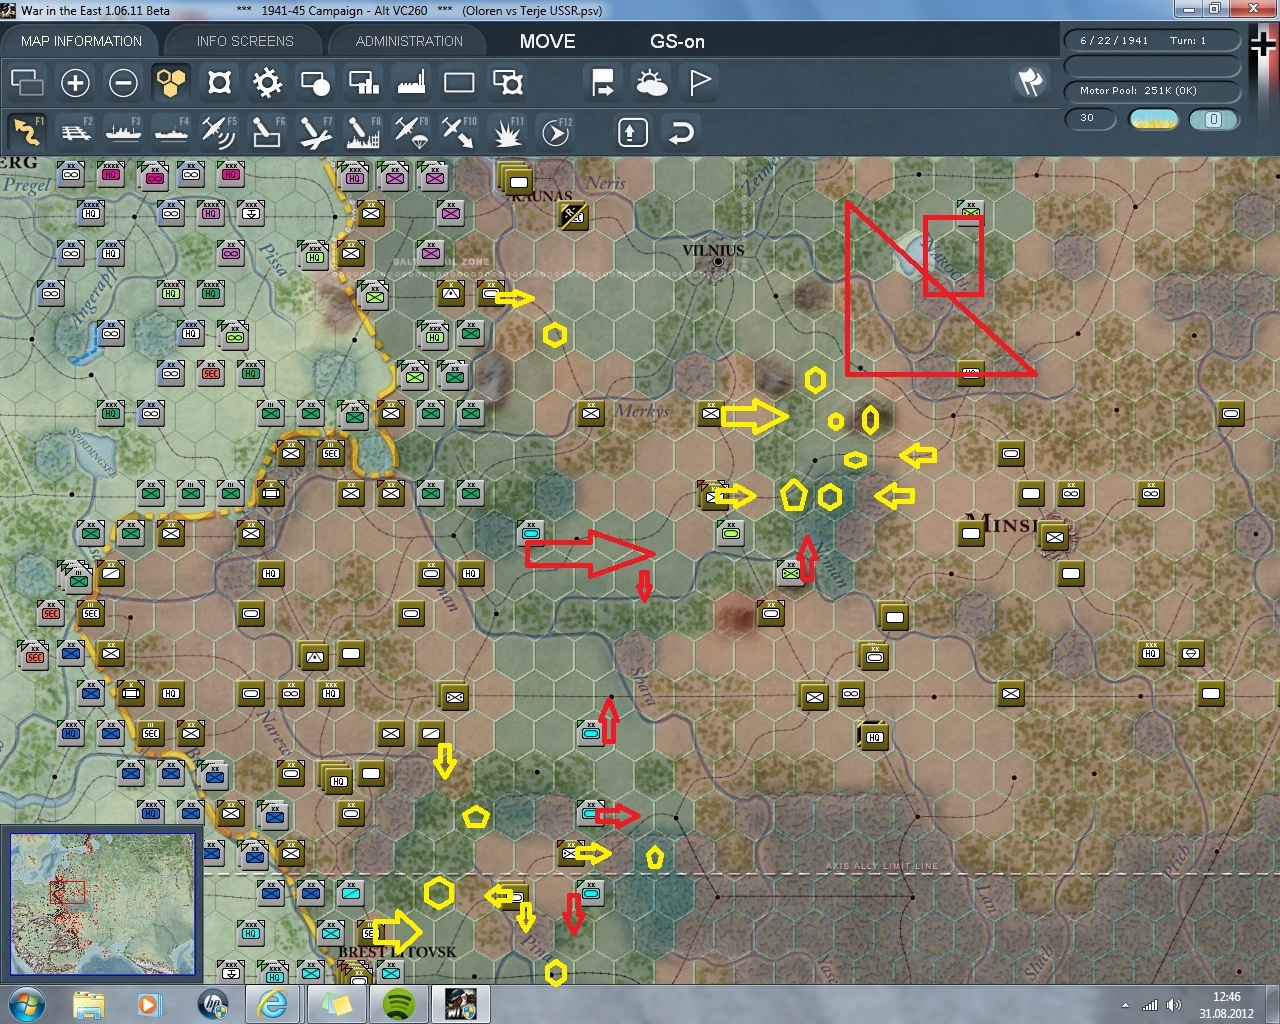This screenshot has height=1024, width=1280.
Task: Toggle the factory overlay icon
Action: [x=411, y=83]
